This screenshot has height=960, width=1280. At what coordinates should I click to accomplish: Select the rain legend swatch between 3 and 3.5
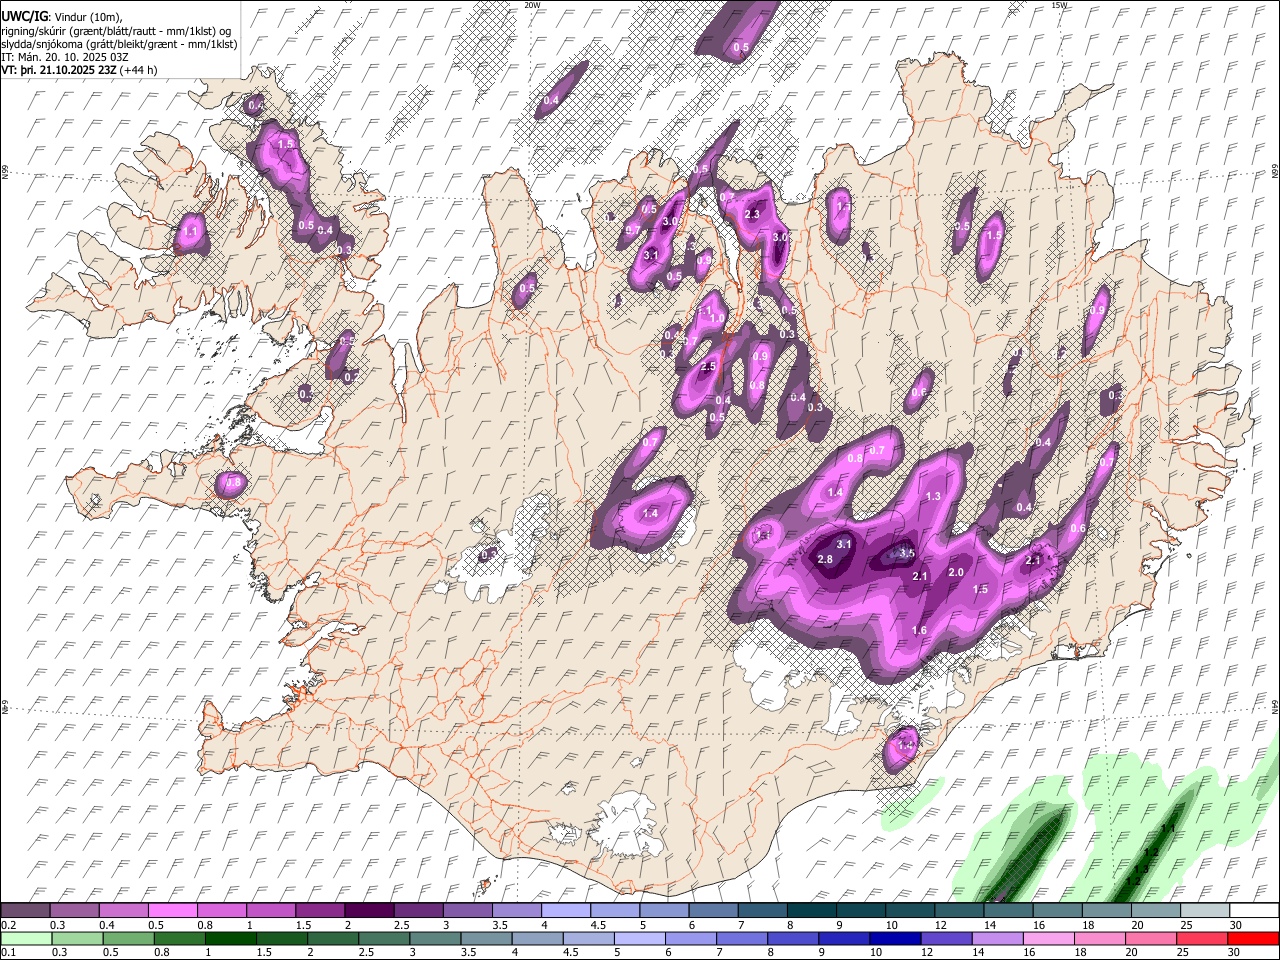click(435, 938)
